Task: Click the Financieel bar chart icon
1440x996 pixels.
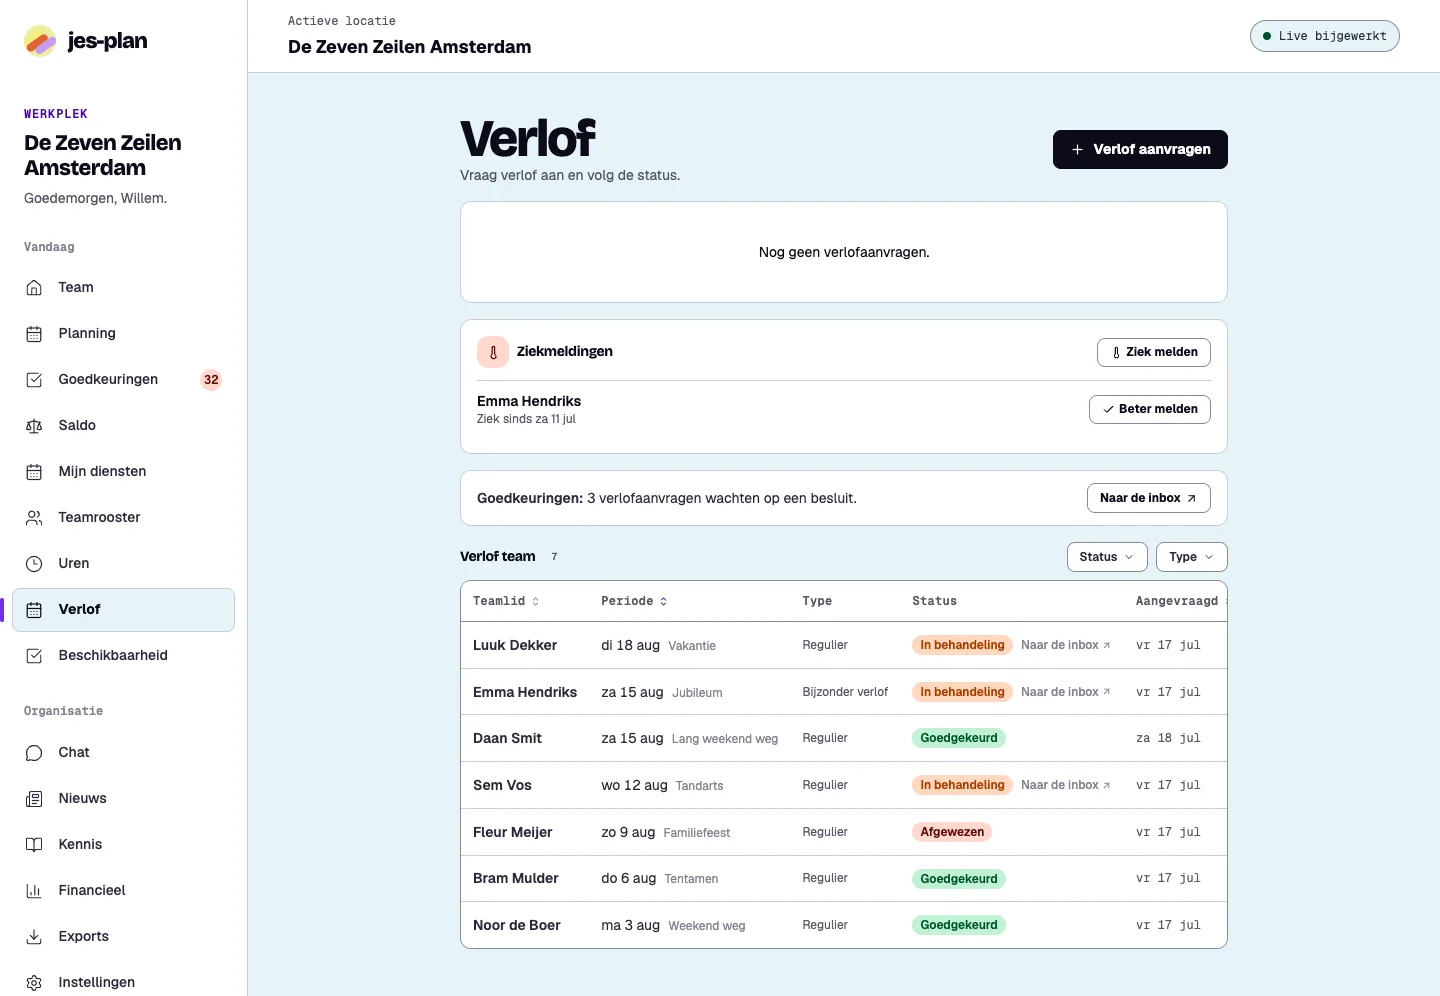Action: point(34,891)
